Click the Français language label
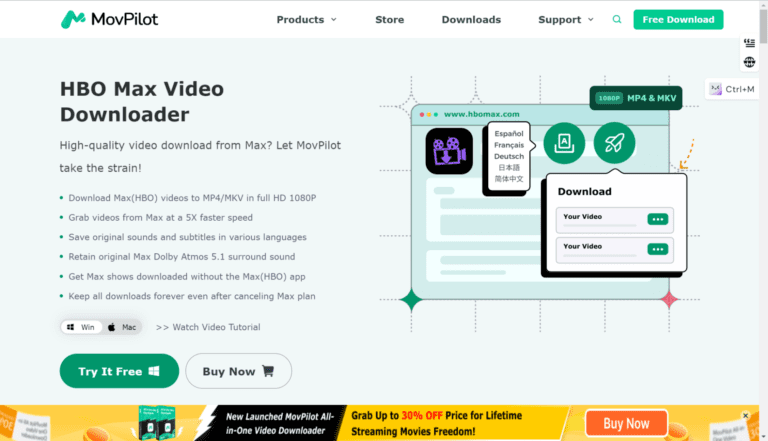 509,145
